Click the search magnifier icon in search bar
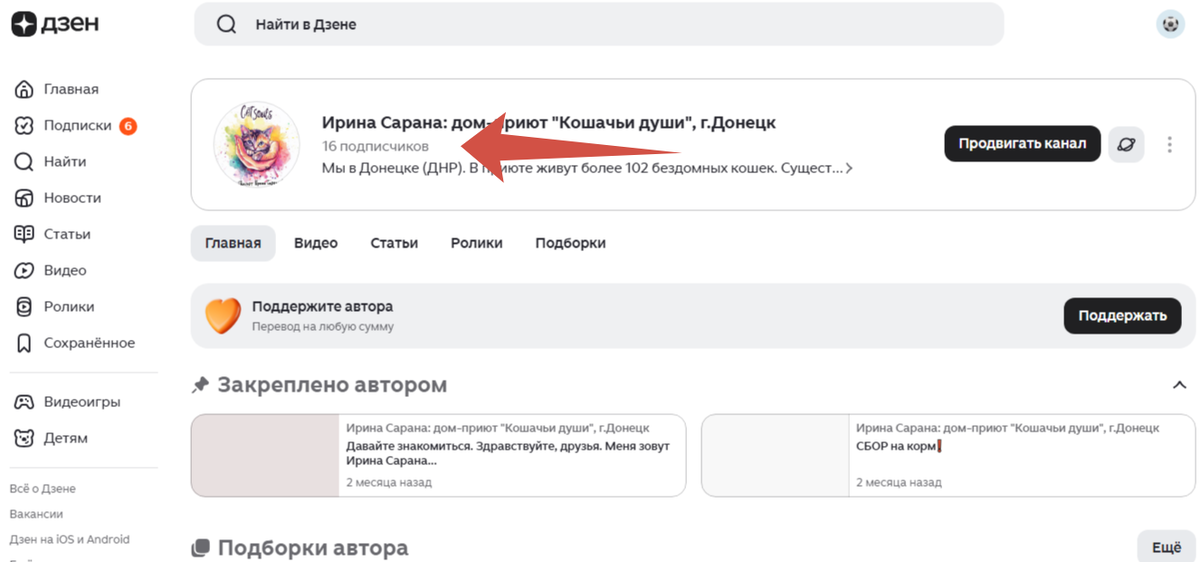 (x=227, y=24)
